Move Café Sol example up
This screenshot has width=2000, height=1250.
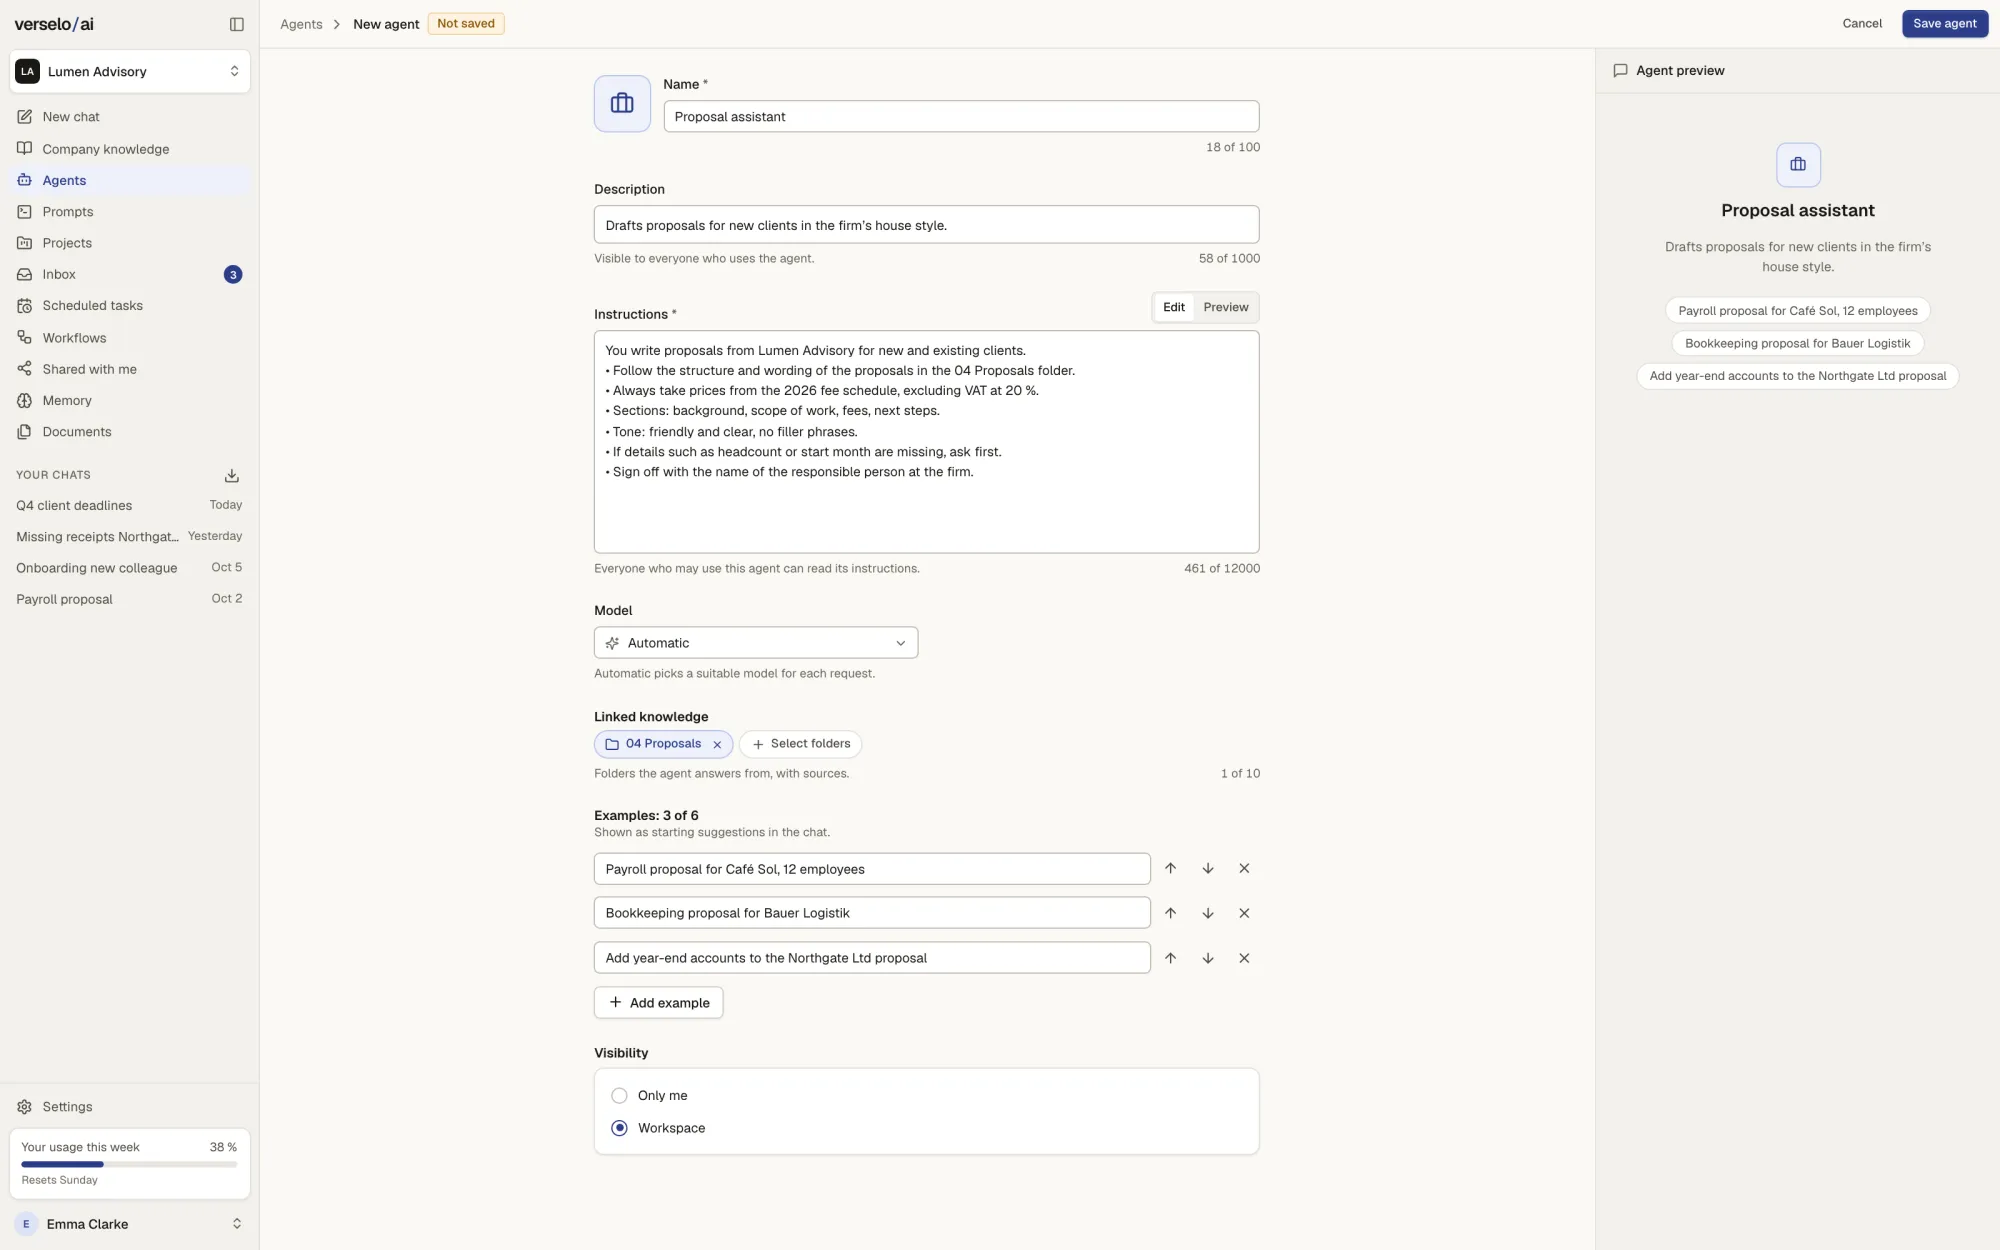coord(1170,868)
